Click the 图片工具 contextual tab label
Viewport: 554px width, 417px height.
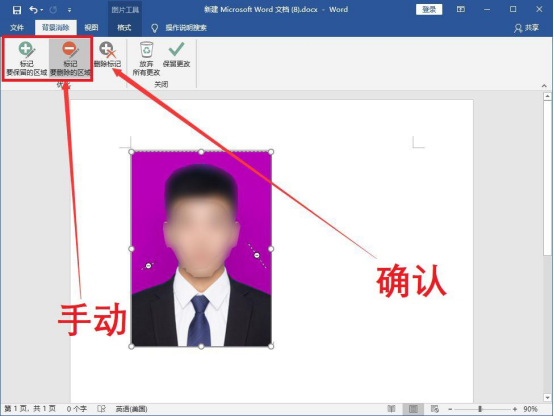pos(125,10)
